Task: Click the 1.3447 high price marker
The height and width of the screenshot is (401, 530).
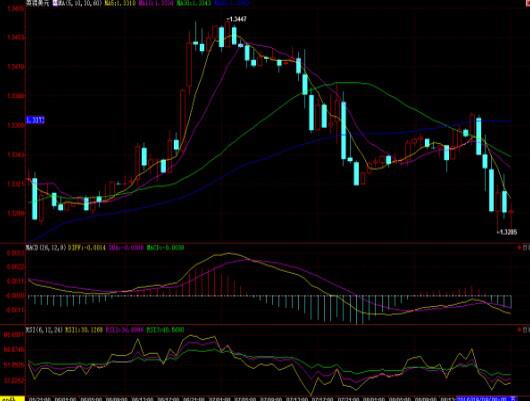Action: (x=236, y=19)
